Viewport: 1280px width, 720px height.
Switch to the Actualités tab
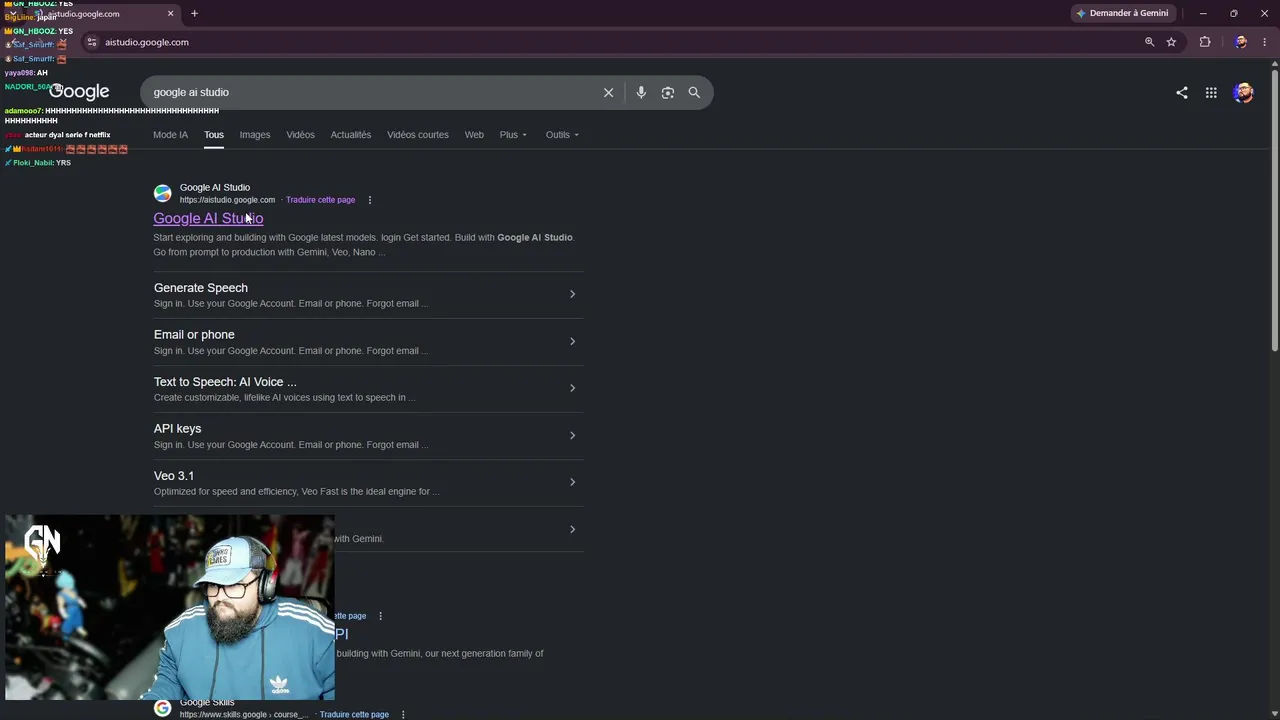(351, 135)
